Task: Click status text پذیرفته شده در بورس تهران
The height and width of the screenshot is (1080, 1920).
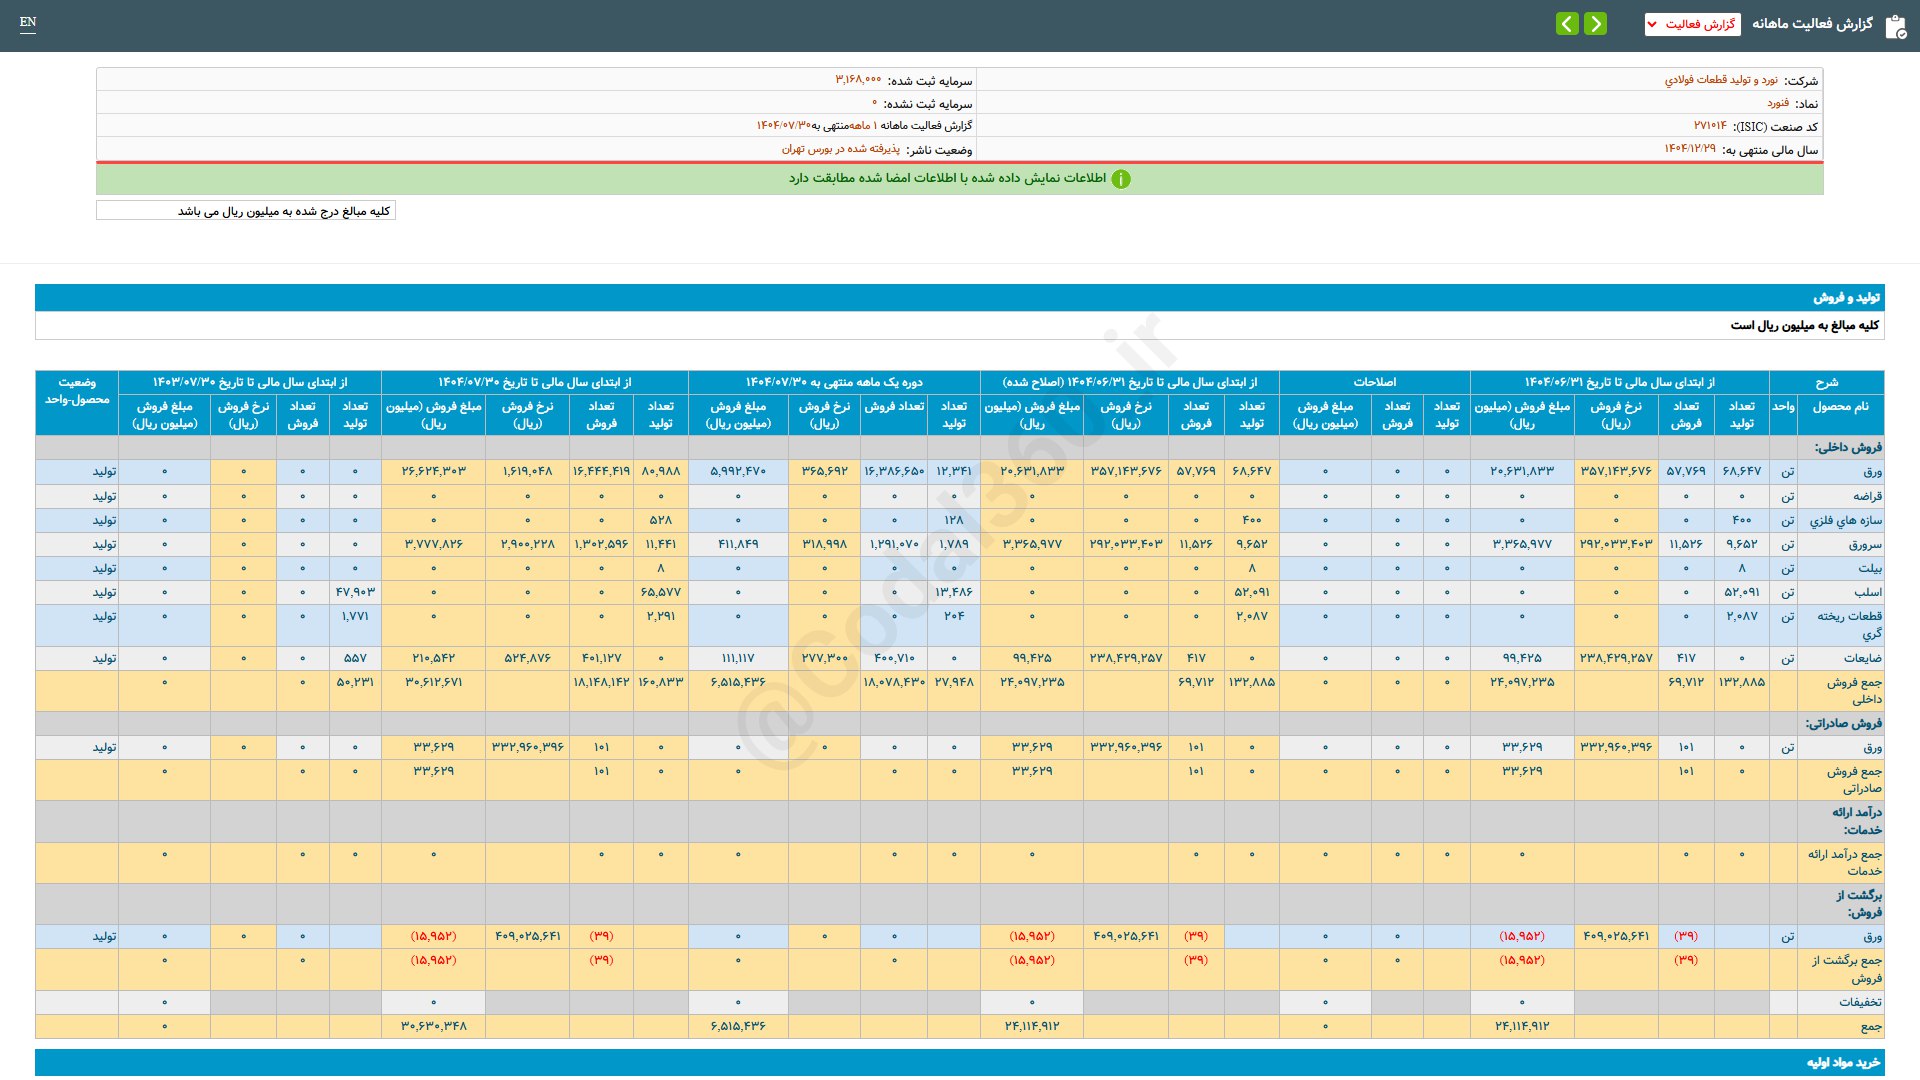Action: [x=840, y=149]
